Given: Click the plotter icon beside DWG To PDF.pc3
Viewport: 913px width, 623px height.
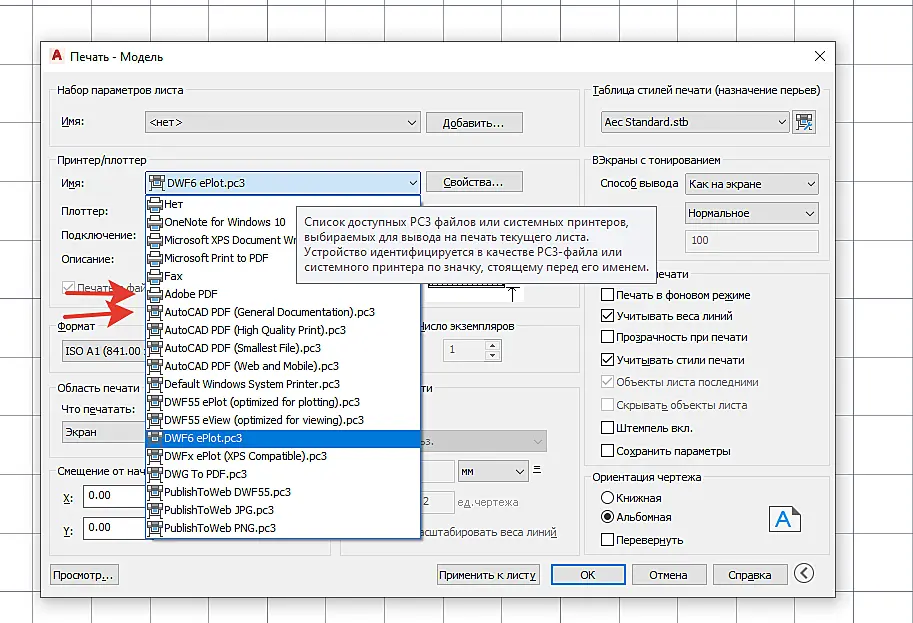Looking at the screenshot, I should tap(154, 475).
